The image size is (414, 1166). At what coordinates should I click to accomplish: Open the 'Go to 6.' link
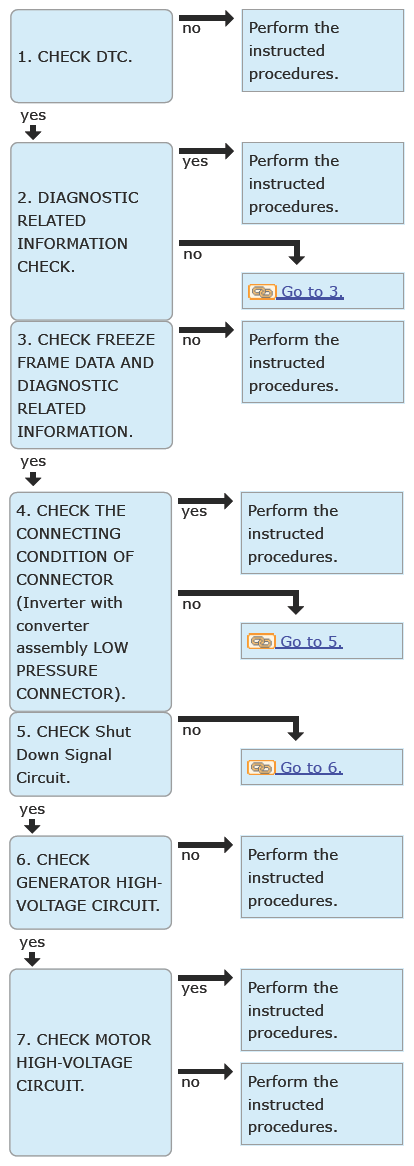point(311,767)
